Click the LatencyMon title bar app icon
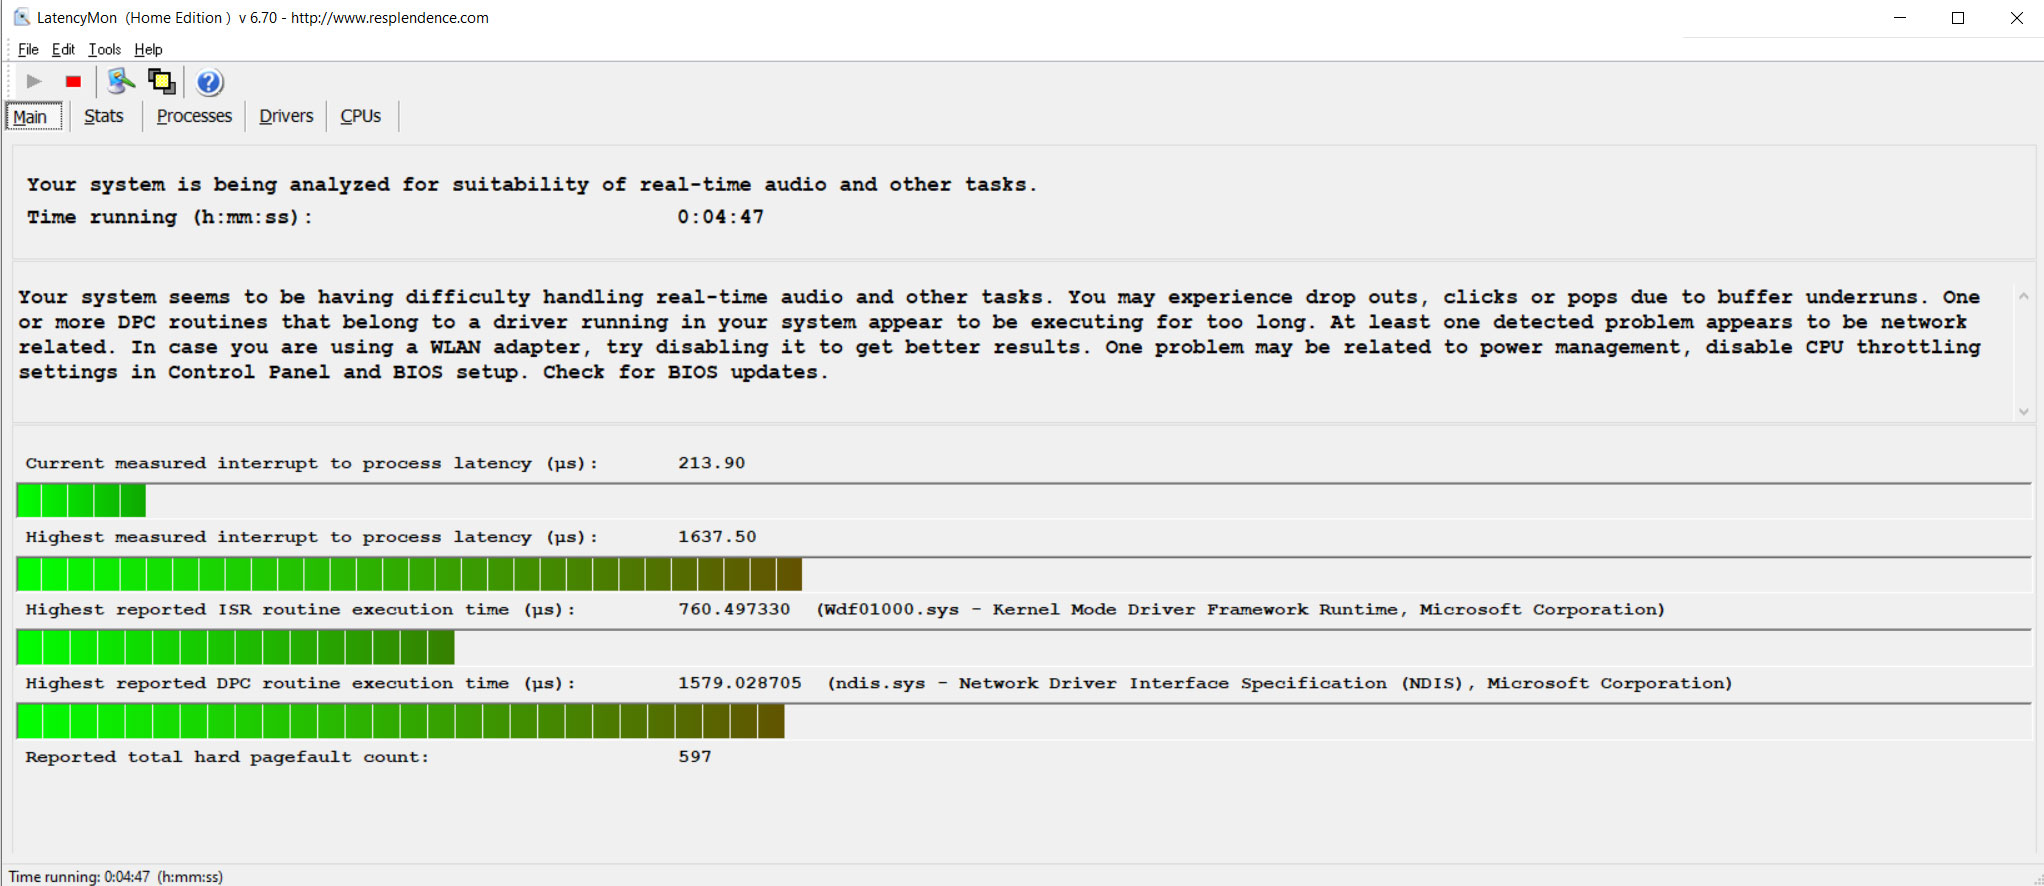Screen dimensions: 2044x886 point(21,17)
